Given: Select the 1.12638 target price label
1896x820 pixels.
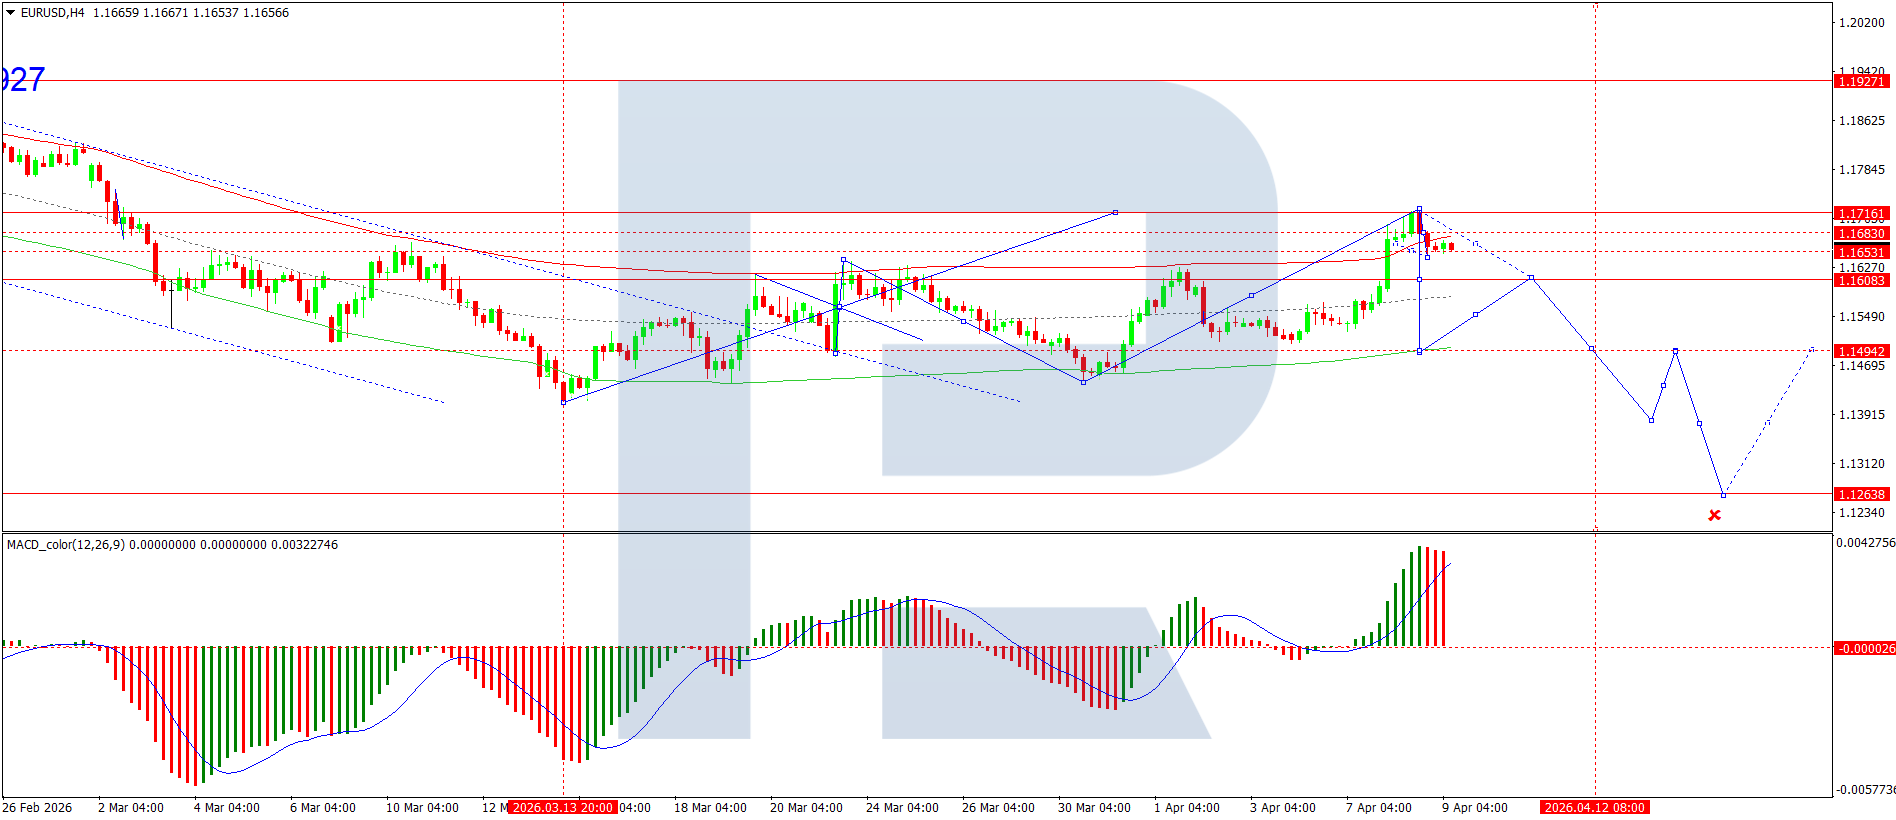Looking at the screenshot, I should [1862, 494].
